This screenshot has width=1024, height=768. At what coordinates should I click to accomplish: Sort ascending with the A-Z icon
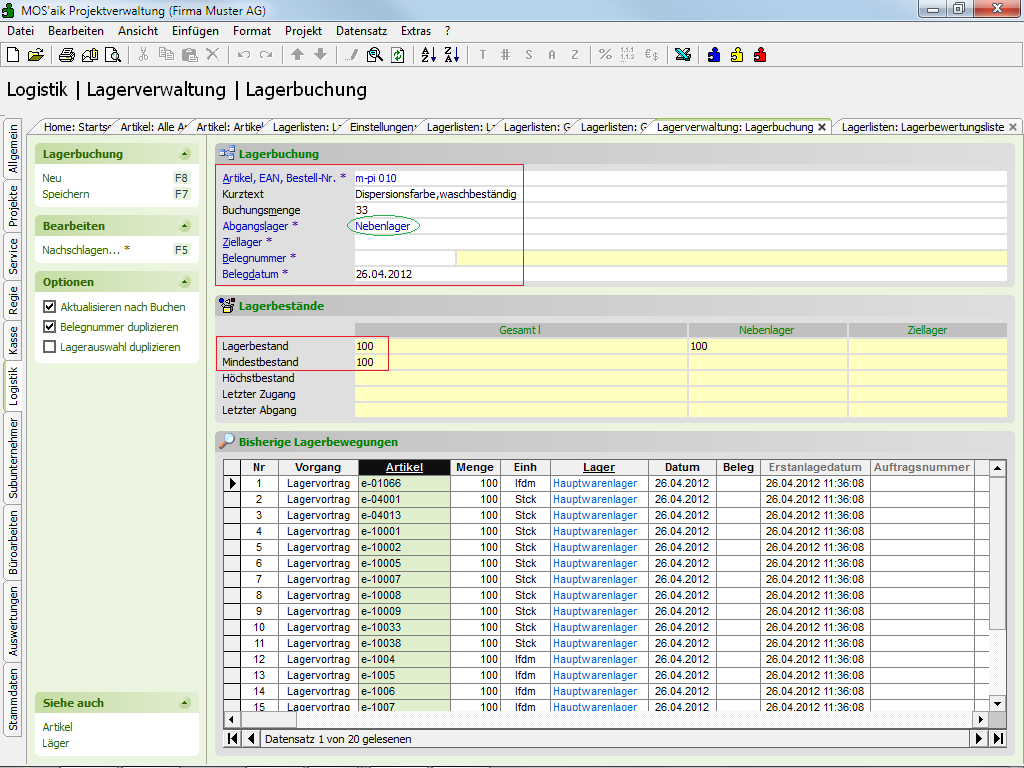pos(428,55)
